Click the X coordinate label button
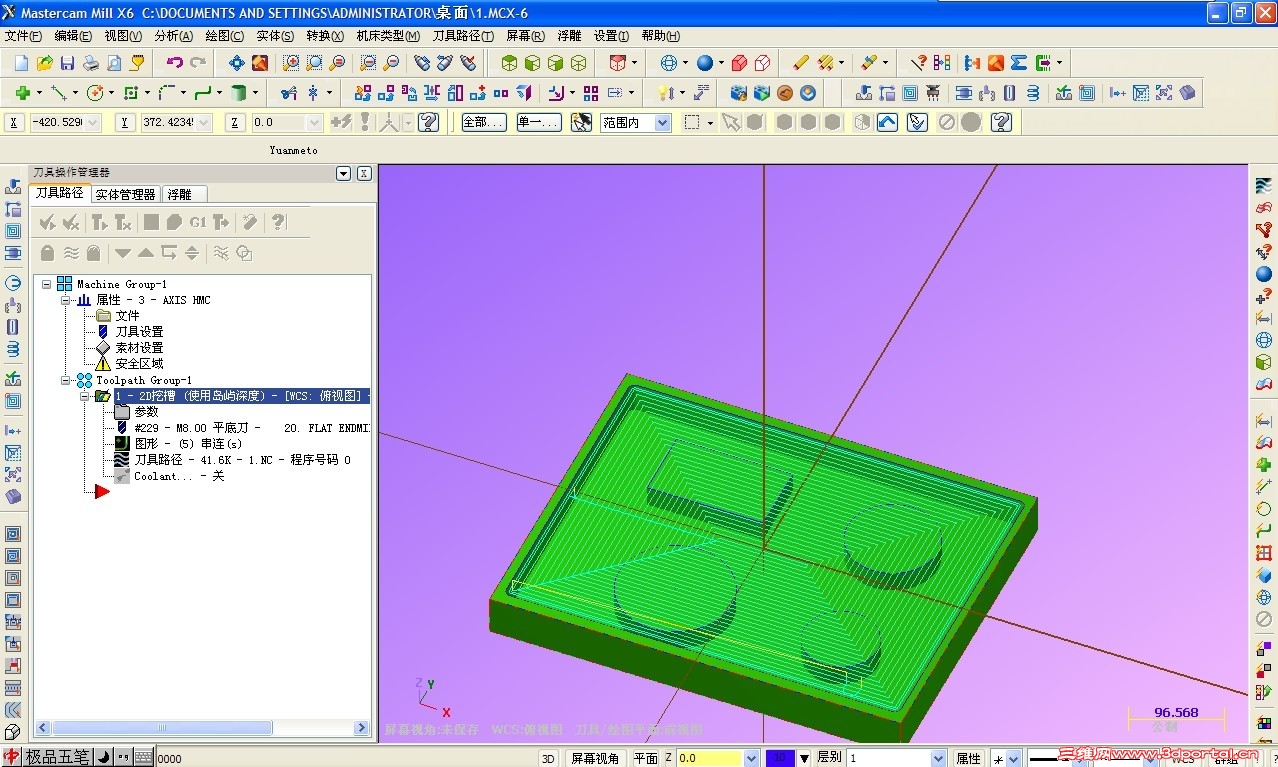1278x767 pixels. 14,122
